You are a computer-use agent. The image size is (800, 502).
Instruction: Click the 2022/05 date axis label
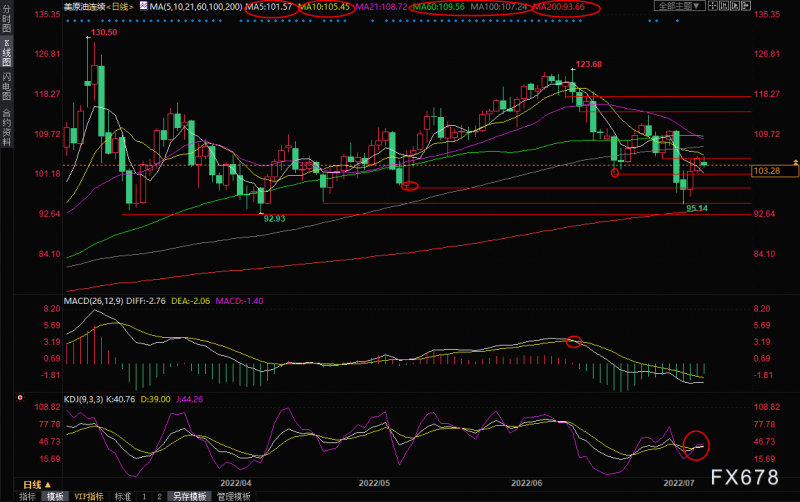[374, 483]
